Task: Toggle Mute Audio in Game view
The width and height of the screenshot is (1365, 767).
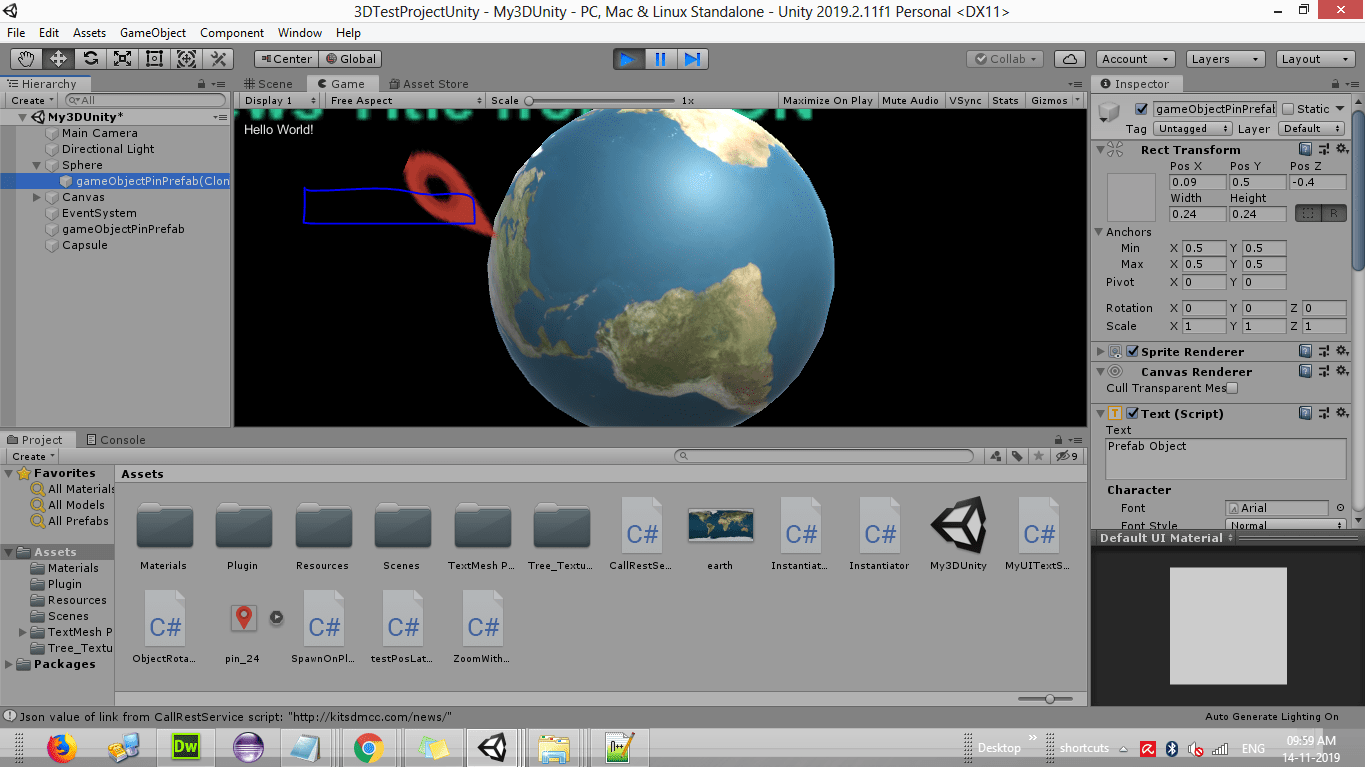Action: pyautogui.click(x=910, y=100)
